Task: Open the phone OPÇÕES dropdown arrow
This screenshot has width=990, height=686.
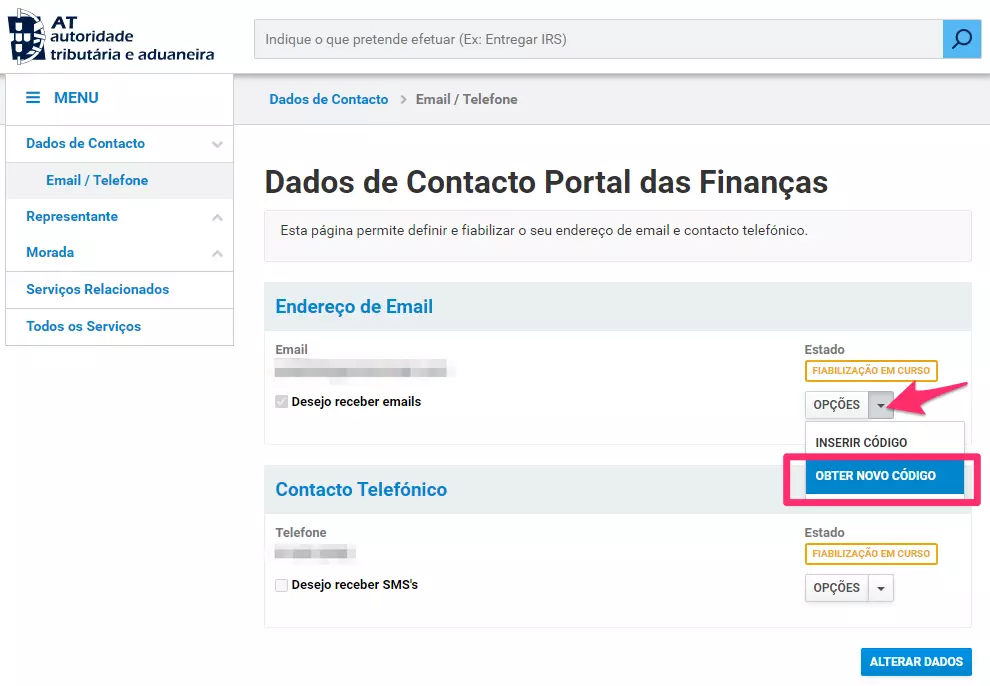Action: click(x=881, y=588)
